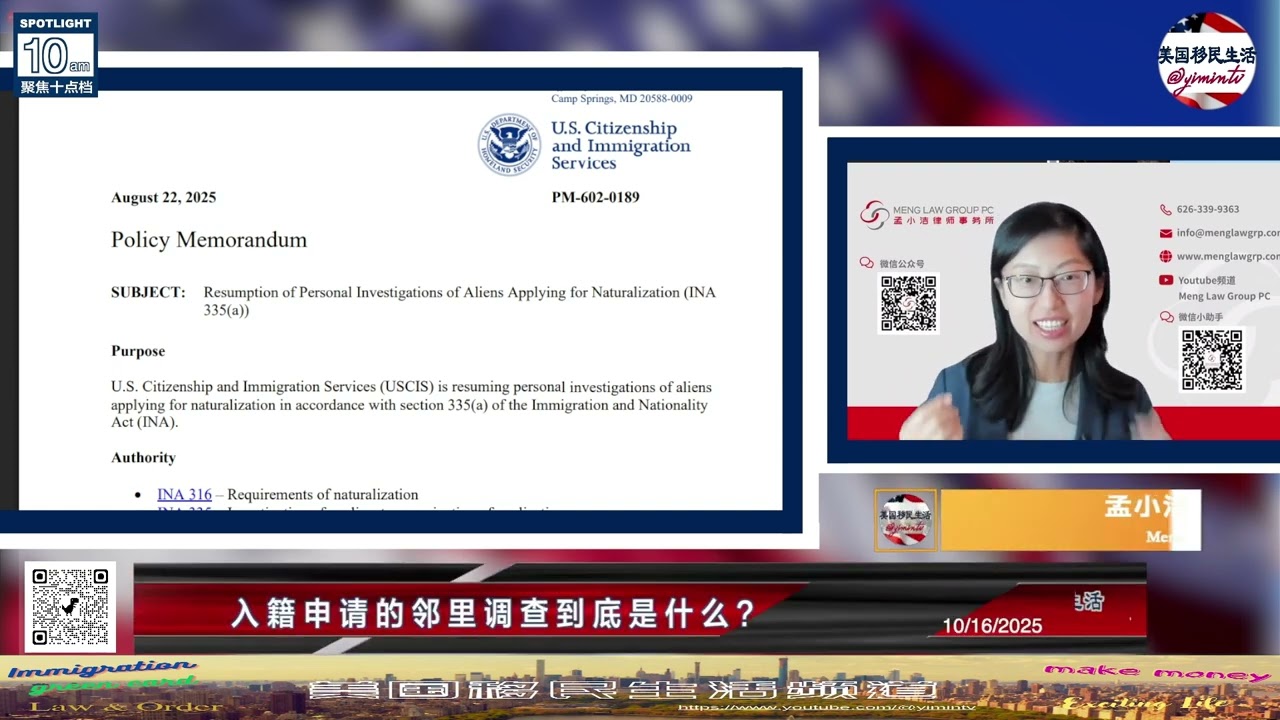Image resolution: width=1280 pixels, height=720 pixels.
Task: Click the 'Authority' section heading
Action: point(143,457)
